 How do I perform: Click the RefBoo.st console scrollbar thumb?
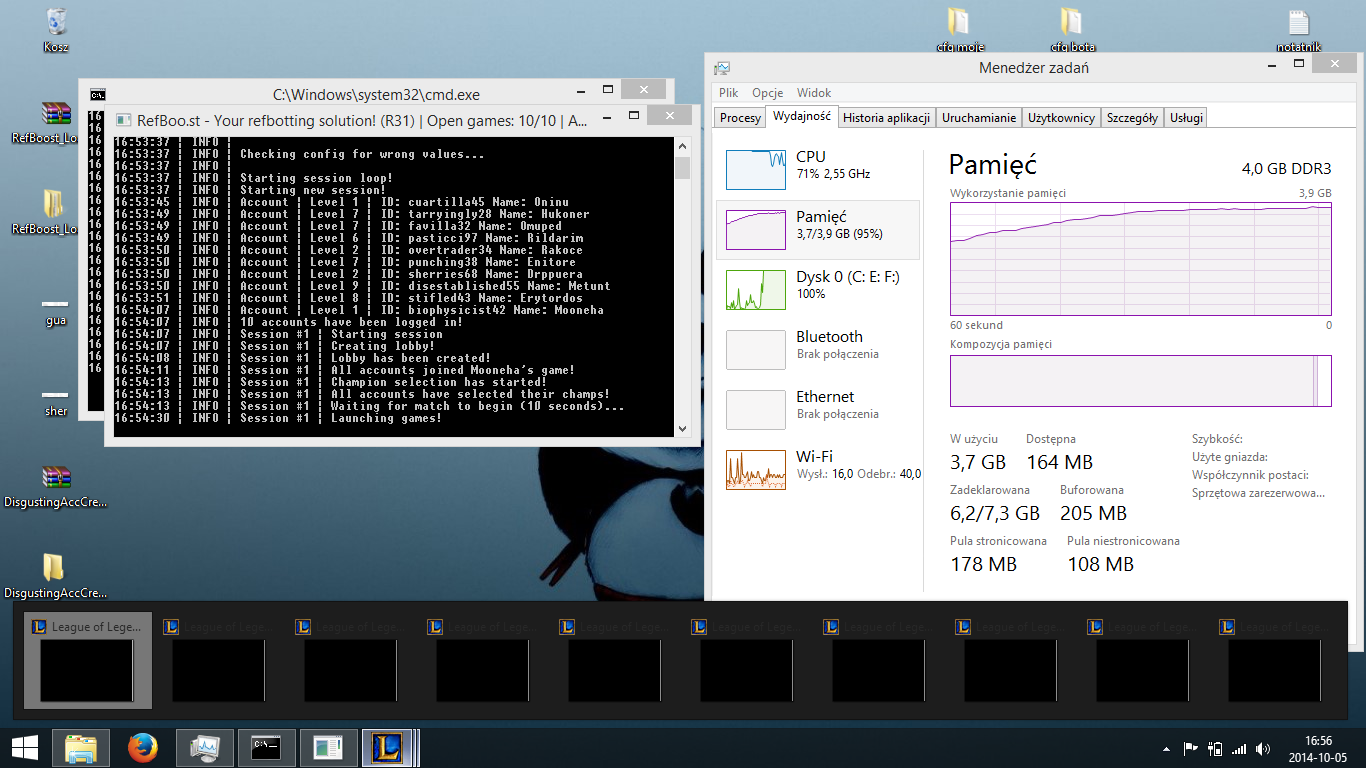point(683,167)
